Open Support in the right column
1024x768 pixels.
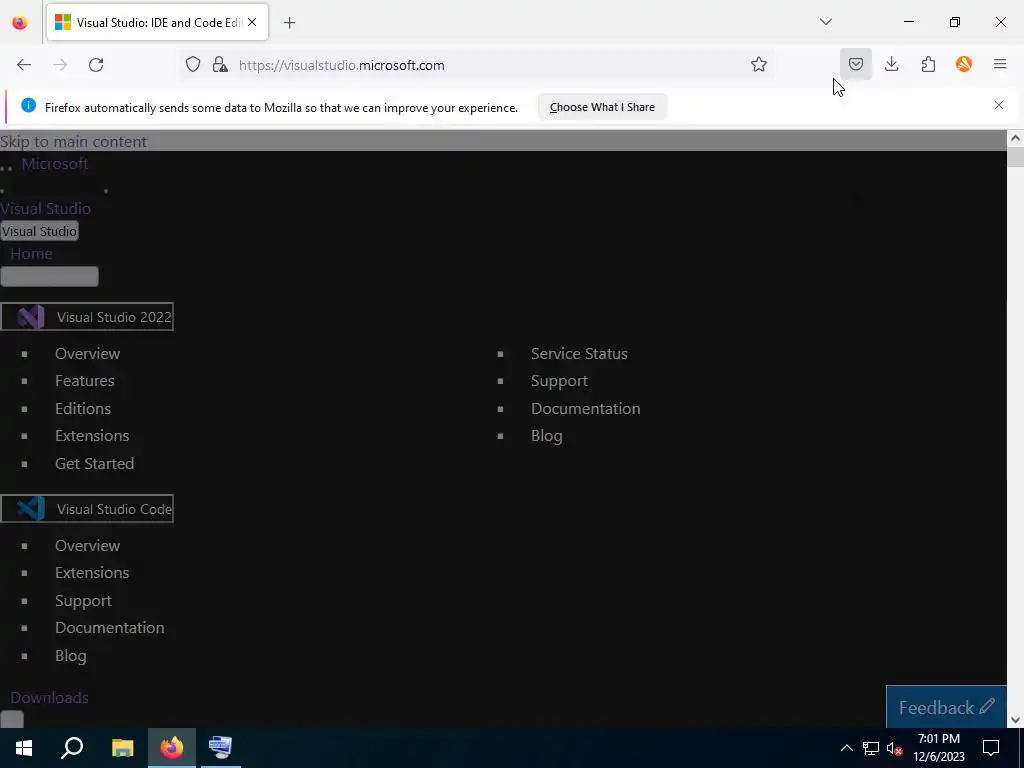click(x=559, y=381)
